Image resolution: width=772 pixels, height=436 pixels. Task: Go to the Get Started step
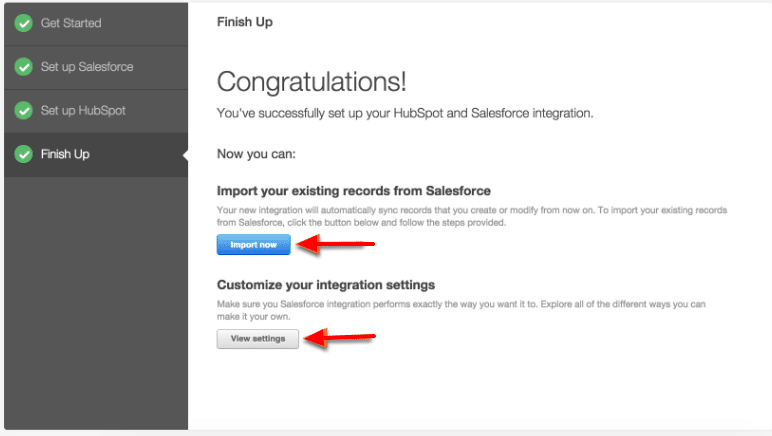pyautogui.click(x=71, y=23)
